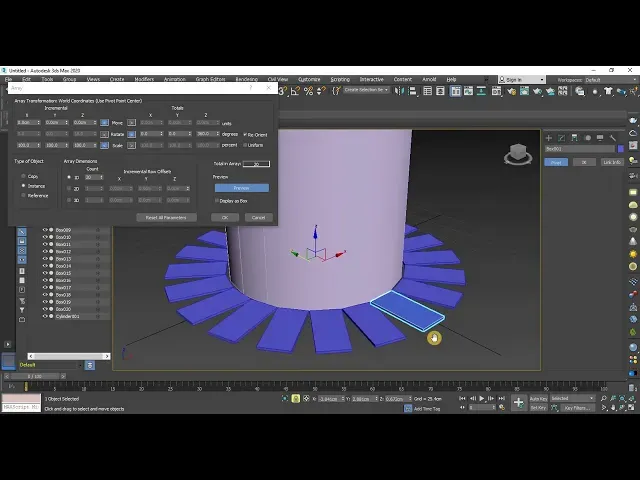Click the ViewCube in the viewport
640x480 pixels.
click(517, 154)
